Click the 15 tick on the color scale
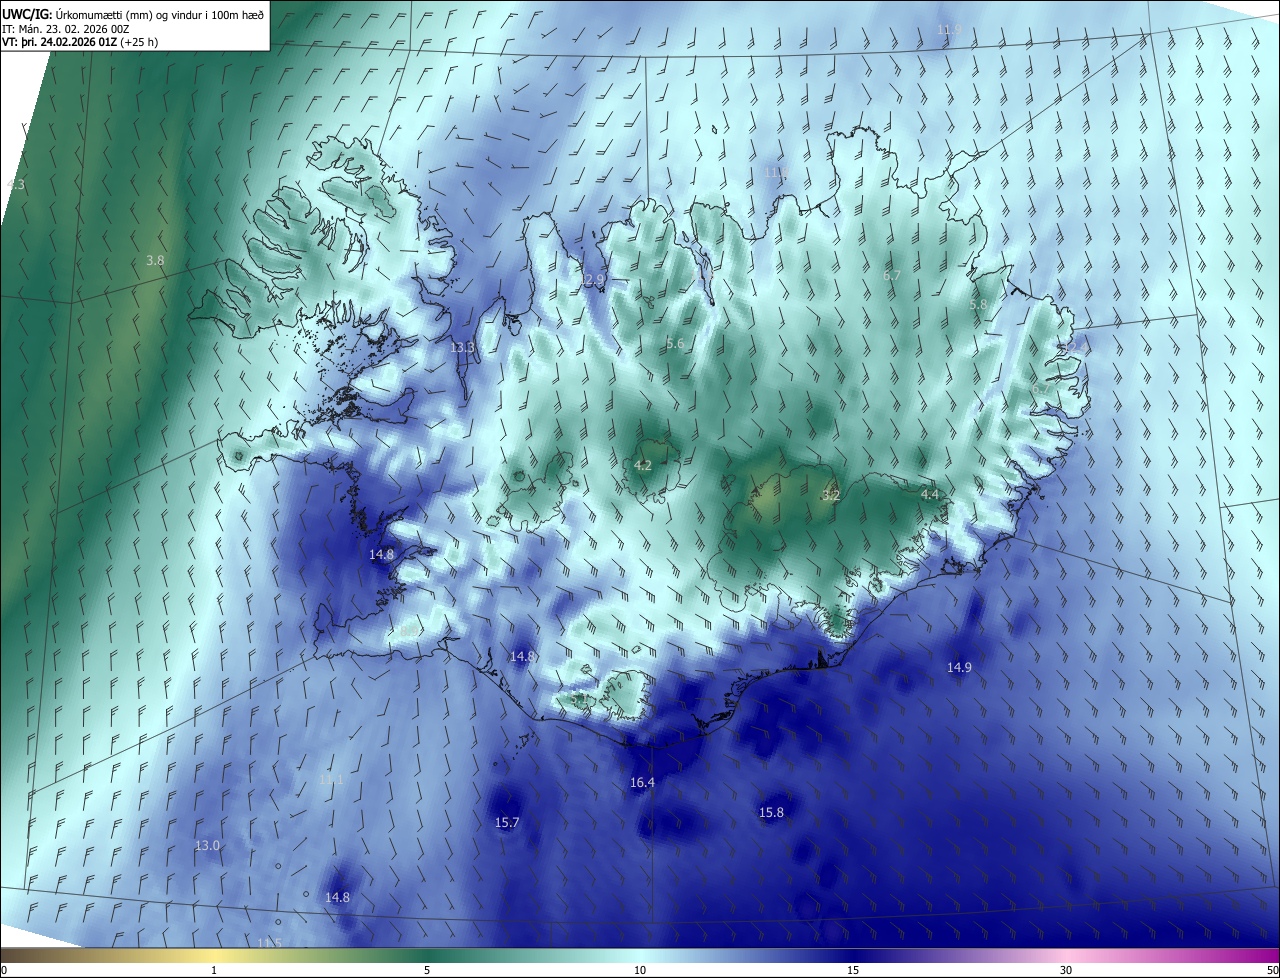 (x=853, y=970)
